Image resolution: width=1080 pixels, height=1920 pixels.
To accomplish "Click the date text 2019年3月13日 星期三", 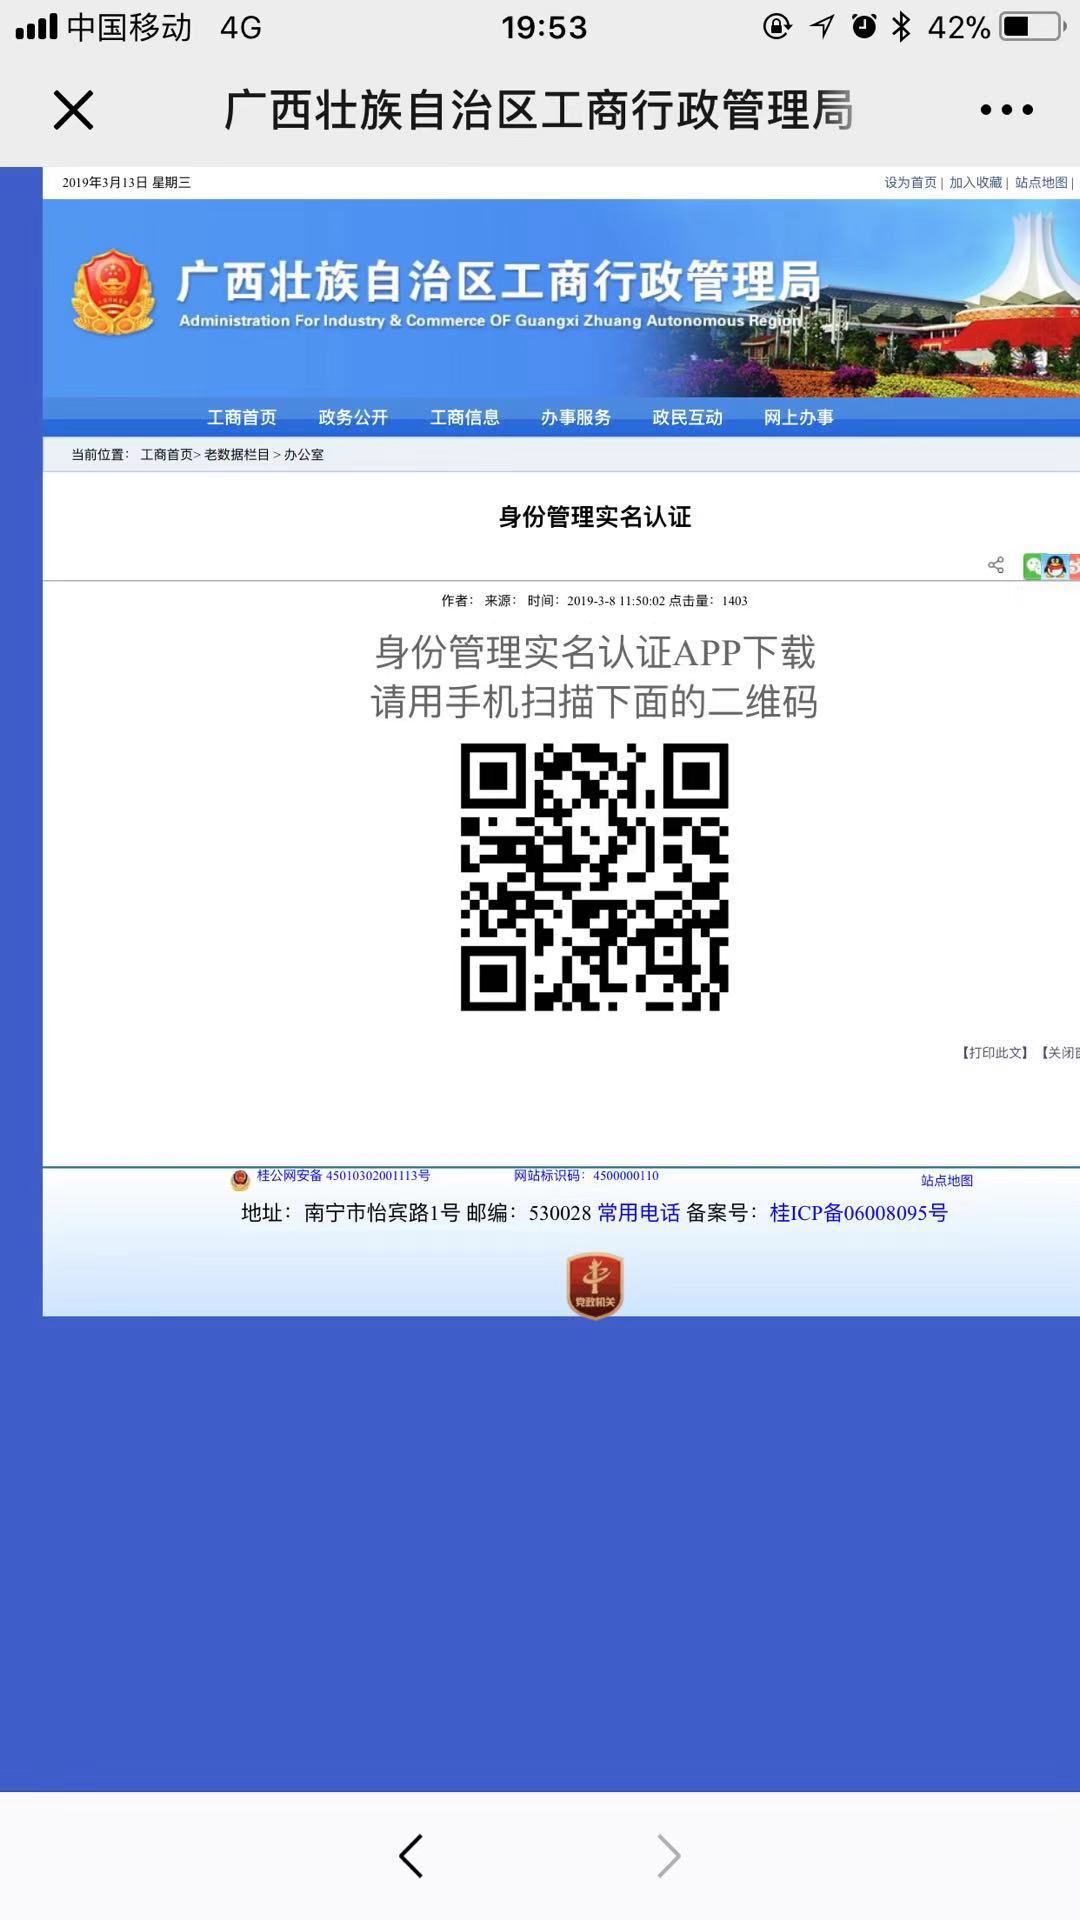I will (x=126, y=182).
